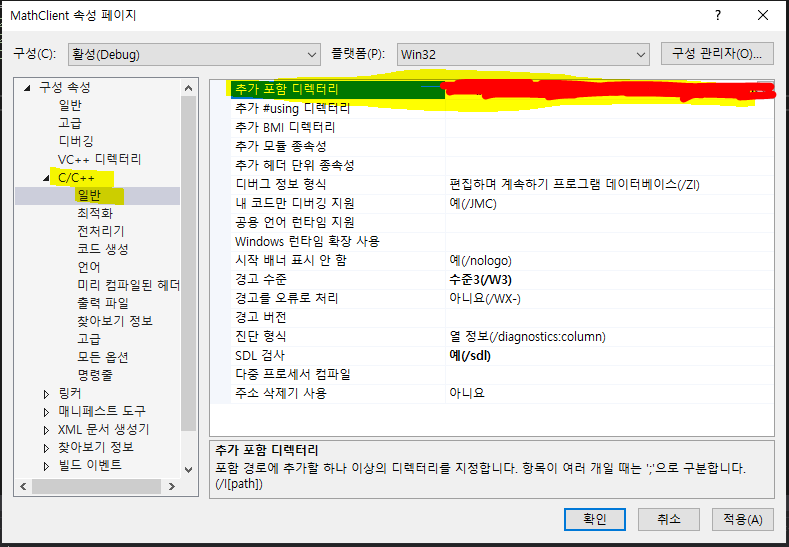This screenshot has width=789, height=547.
Task: Select the 주소 삭제기 사용 property
Action: click(x=281, y=393)
